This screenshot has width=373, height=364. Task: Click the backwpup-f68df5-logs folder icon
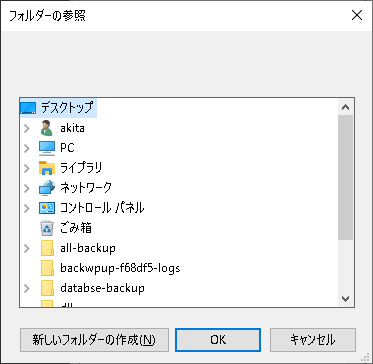(47, 268)
